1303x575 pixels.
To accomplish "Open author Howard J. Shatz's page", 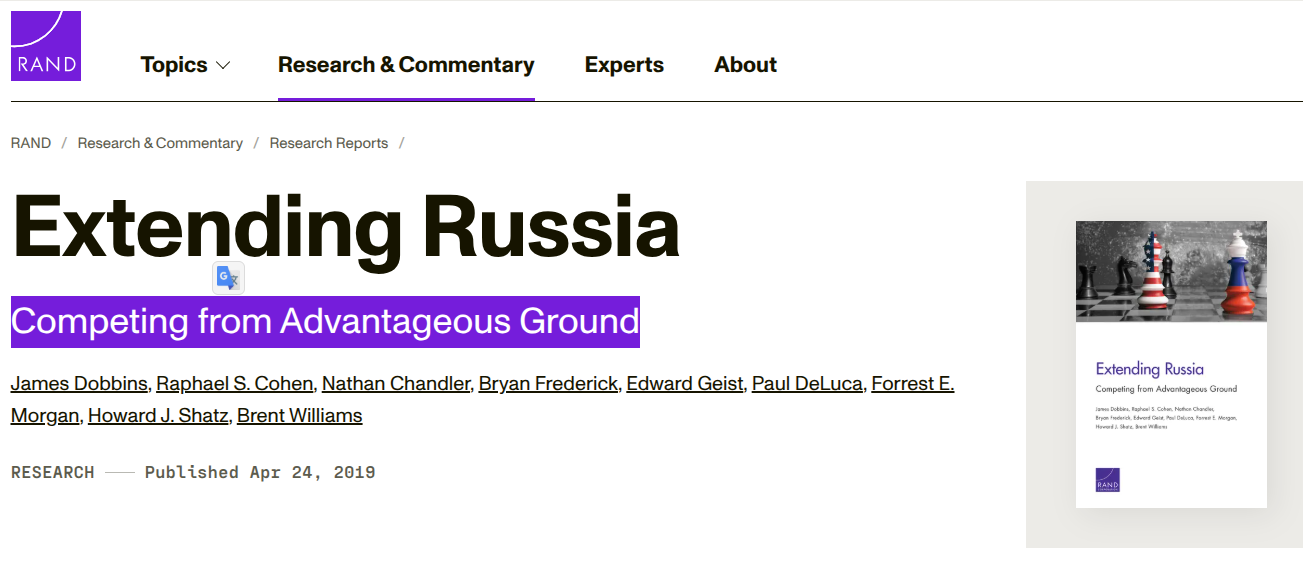I will click(x=158, y=416).
